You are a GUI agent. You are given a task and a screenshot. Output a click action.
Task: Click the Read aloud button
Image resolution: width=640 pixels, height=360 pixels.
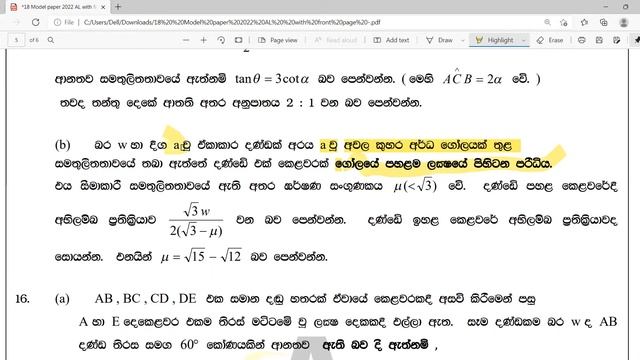335,40
